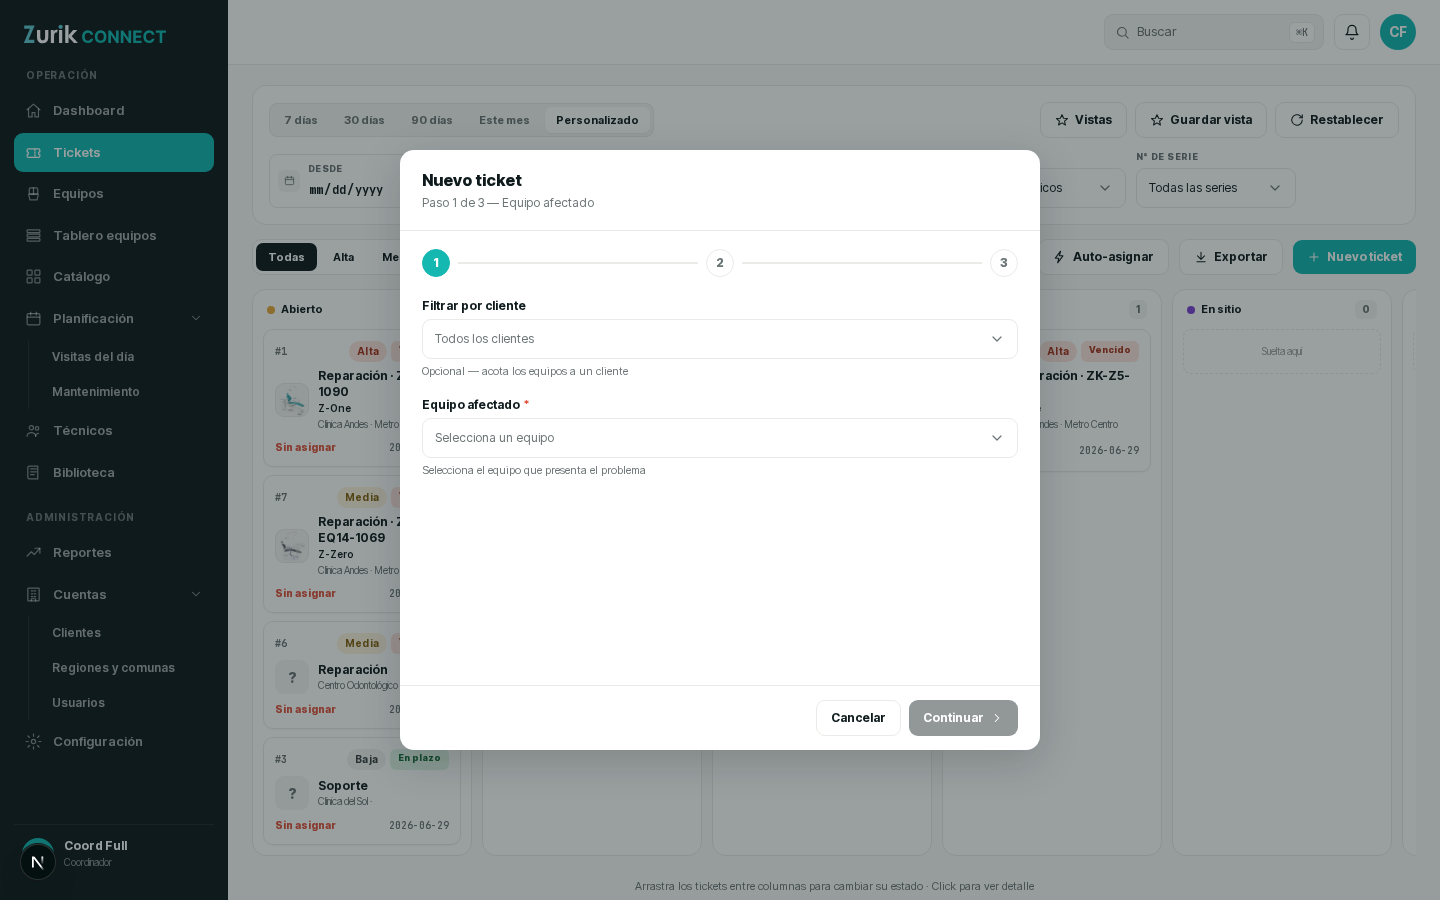The image size is (1440, 900).
Task: Open Técnicos from the sidebar icon
Action: pos(34,431)
